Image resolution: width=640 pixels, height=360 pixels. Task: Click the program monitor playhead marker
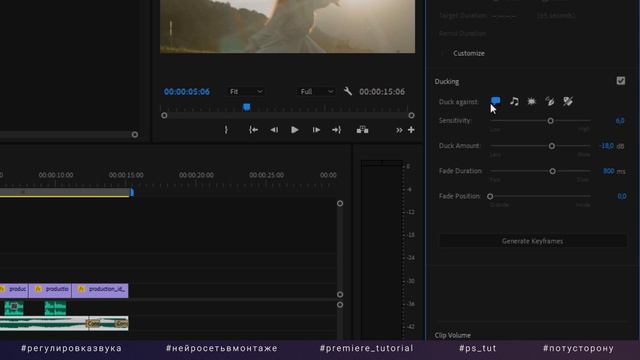247,107
